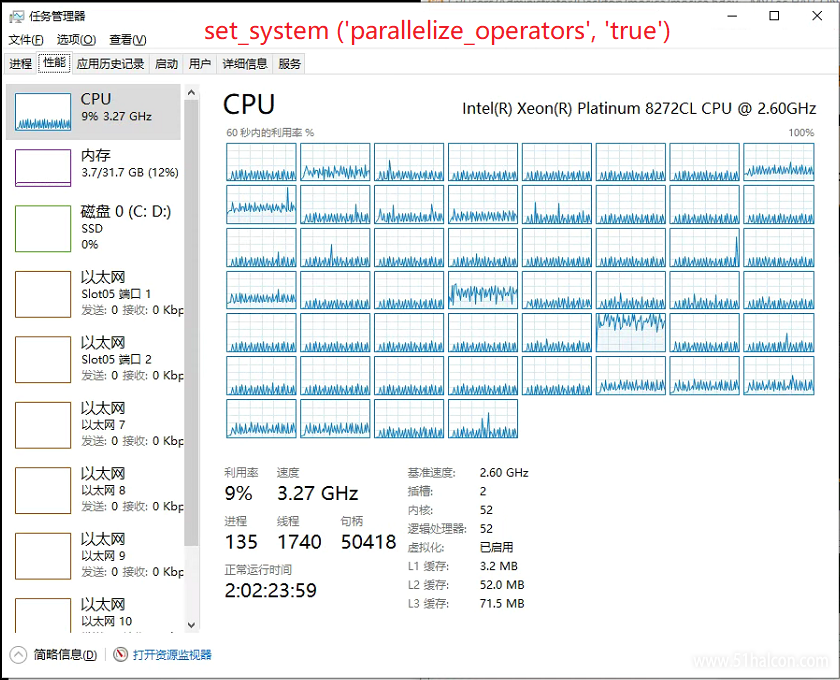The image size is (840, 680).
Task: Switch to the 启动 tab
Action: click(166, 64)
